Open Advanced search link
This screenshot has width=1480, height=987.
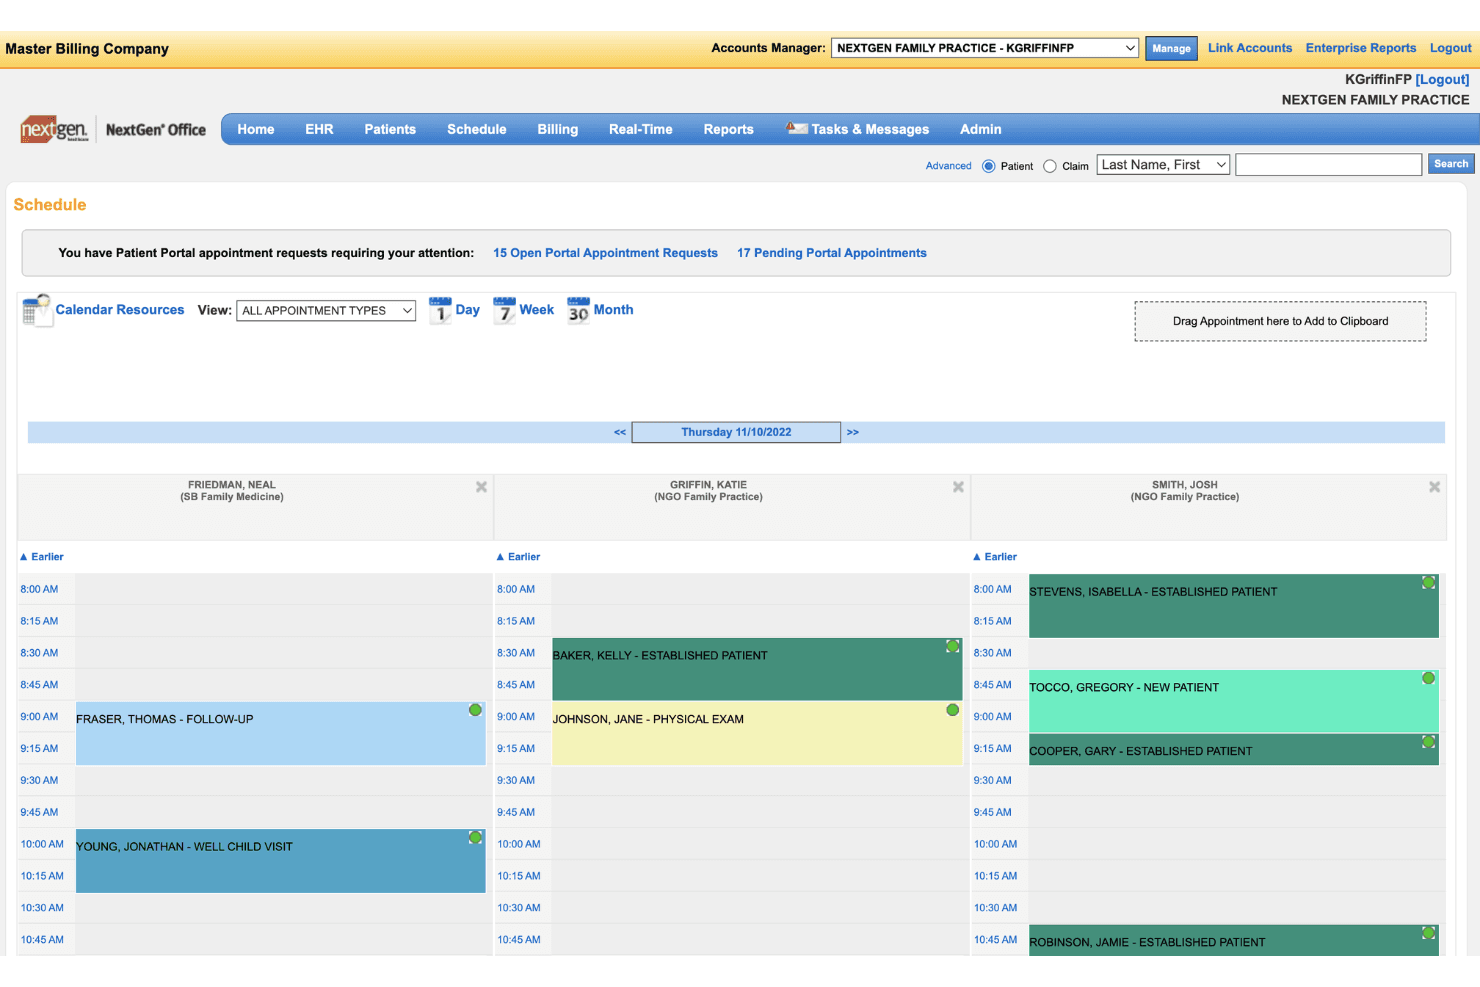click(948, 166)
